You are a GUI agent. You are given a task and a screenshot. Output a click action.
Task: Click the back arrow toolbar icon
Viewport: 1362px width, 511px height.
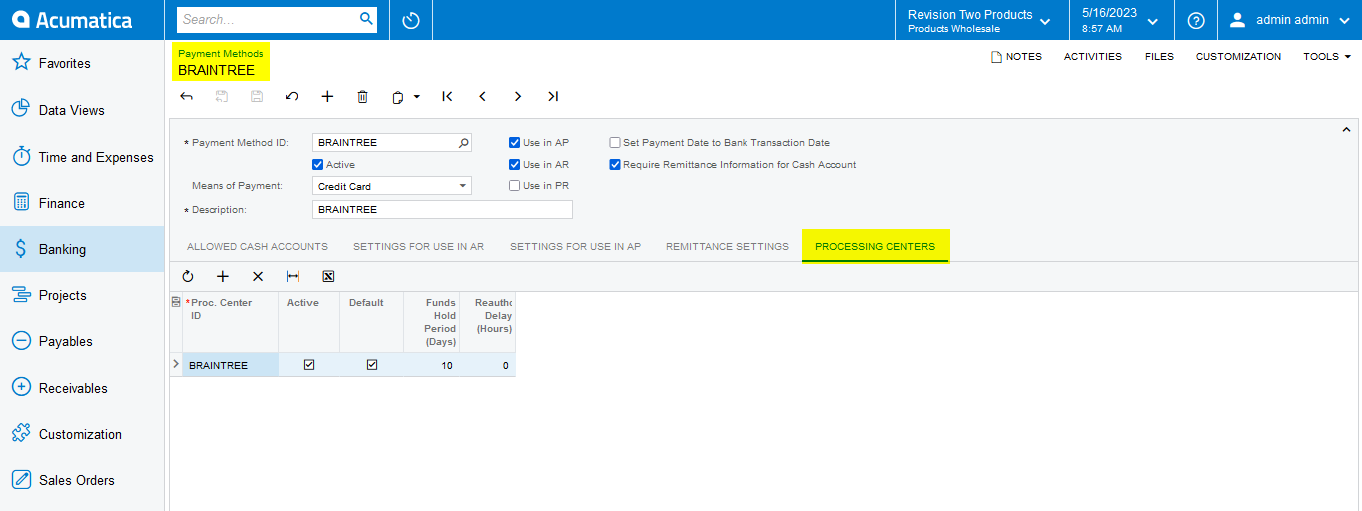point(186,97)
